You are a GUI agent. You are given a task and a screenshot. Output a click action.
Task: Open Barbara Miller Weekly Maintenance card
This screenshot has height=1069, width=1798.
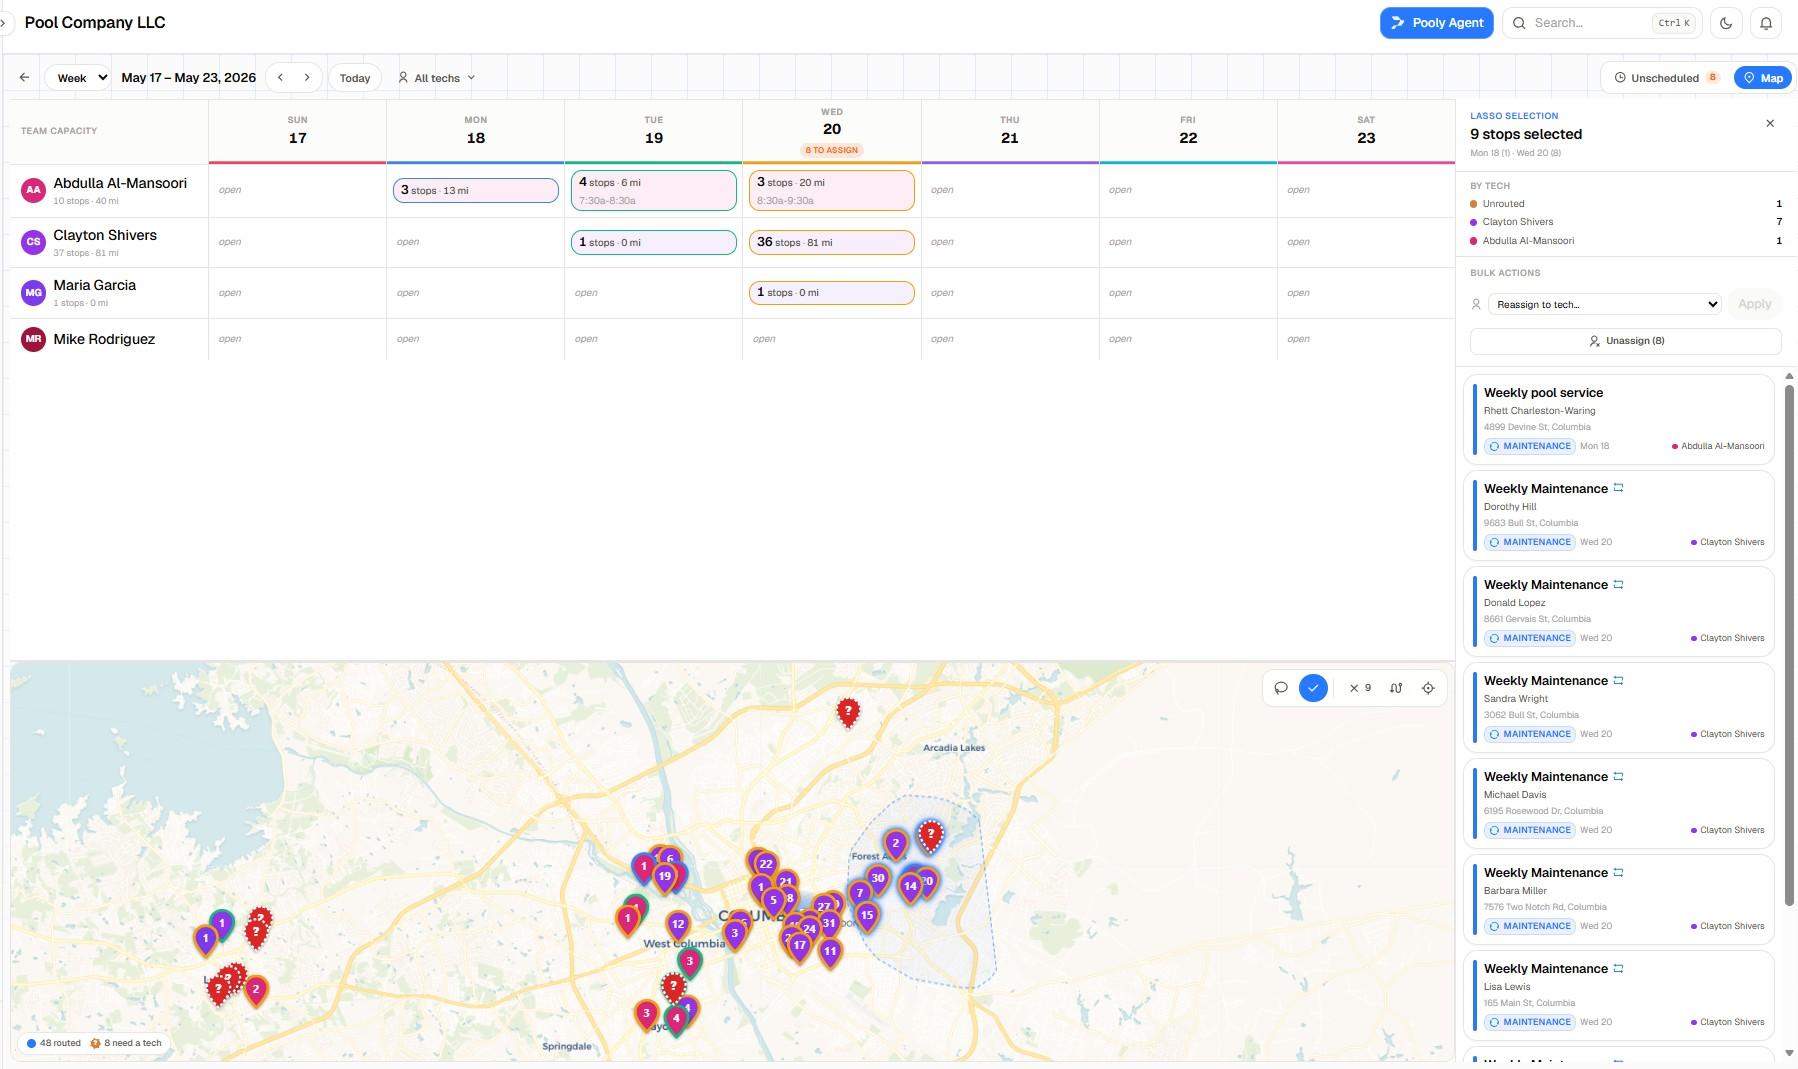point(1618,899)
